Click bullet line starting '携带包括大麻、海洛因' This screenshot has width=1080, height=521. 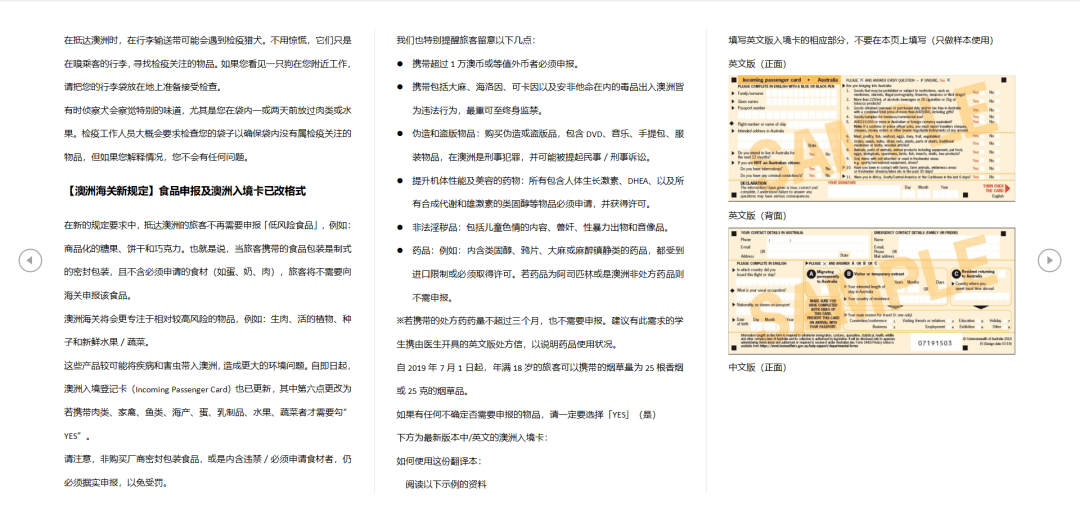[x=548, y=87]
